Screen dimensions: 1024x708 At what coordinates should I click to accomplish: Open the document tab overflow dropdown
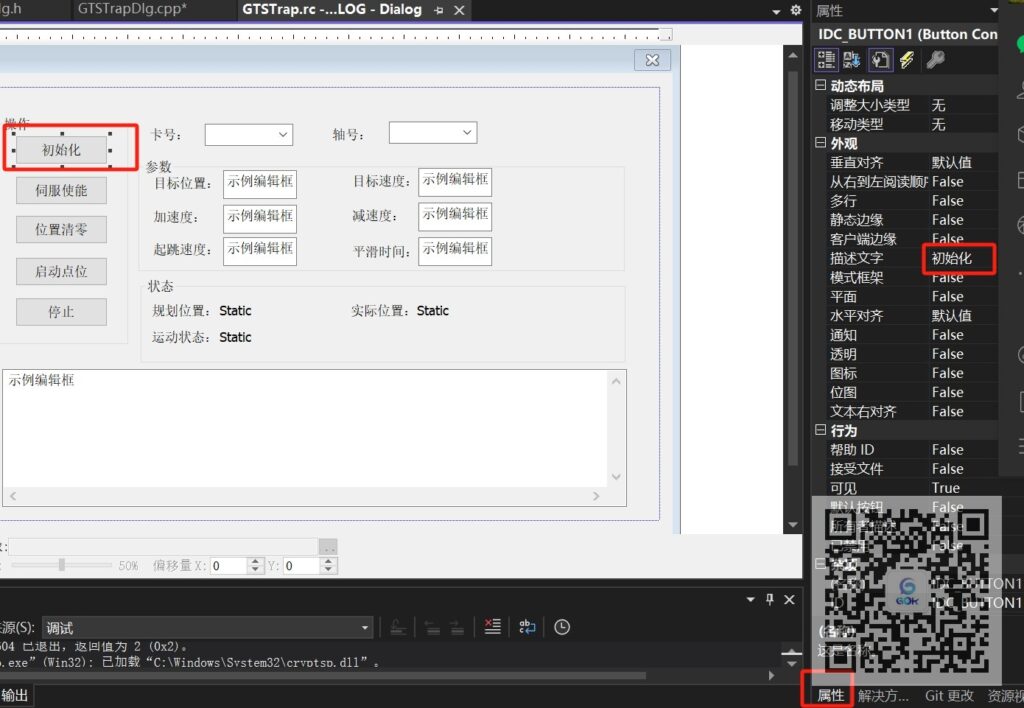point(776,11)
